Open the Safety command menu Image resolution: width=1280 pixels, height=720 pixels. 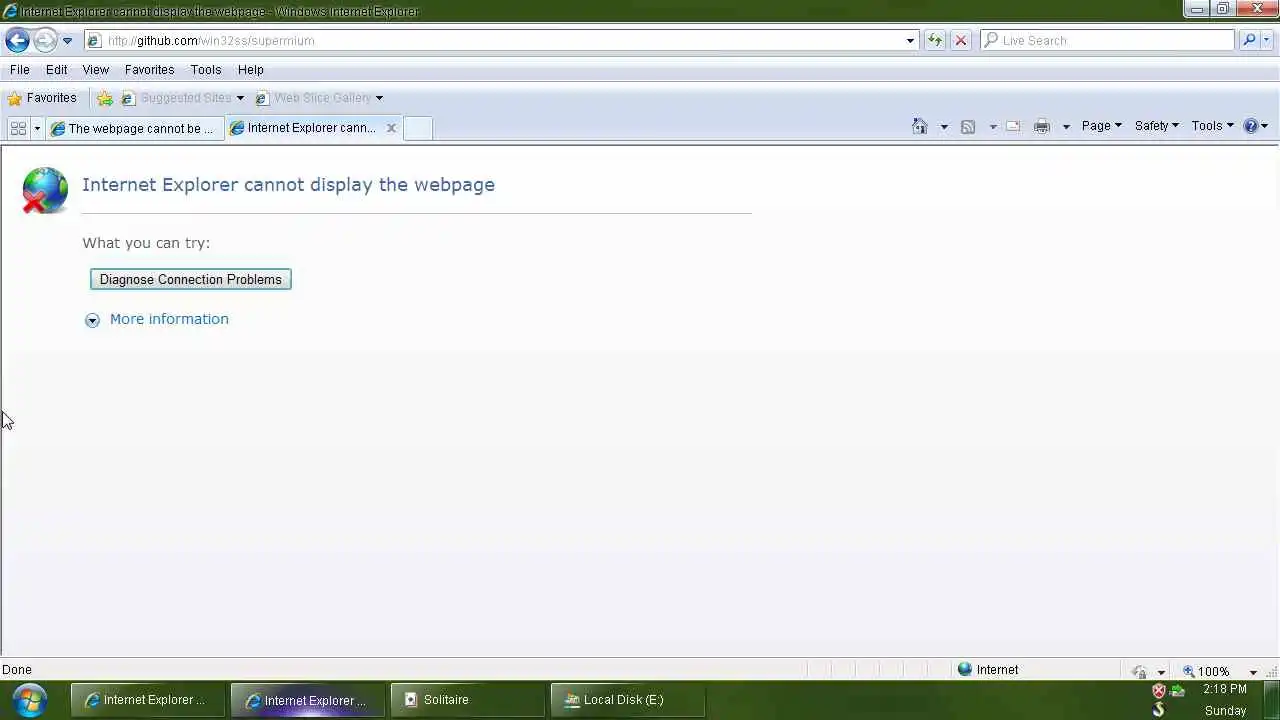pyautogui.click(x=1156, y=126)
